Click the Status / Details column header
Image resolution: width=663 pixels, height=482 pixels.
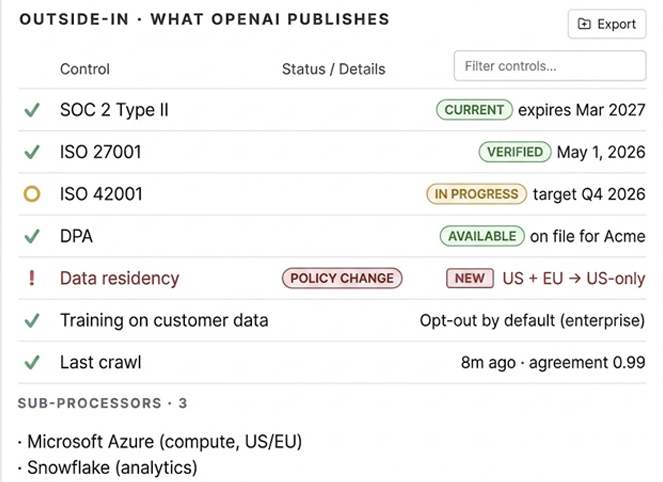click(x=334, y=69)
